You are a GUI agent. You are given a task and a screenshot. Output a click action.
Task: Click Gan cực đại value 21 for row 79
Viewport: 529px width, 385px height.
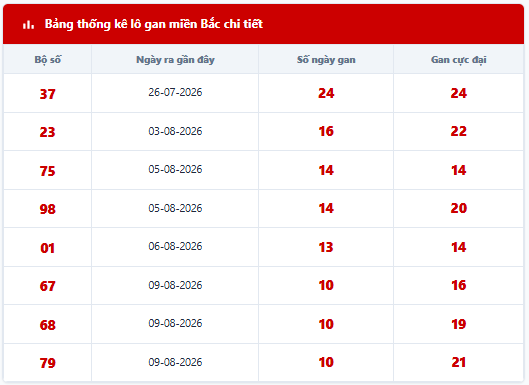tap(458, 362)
